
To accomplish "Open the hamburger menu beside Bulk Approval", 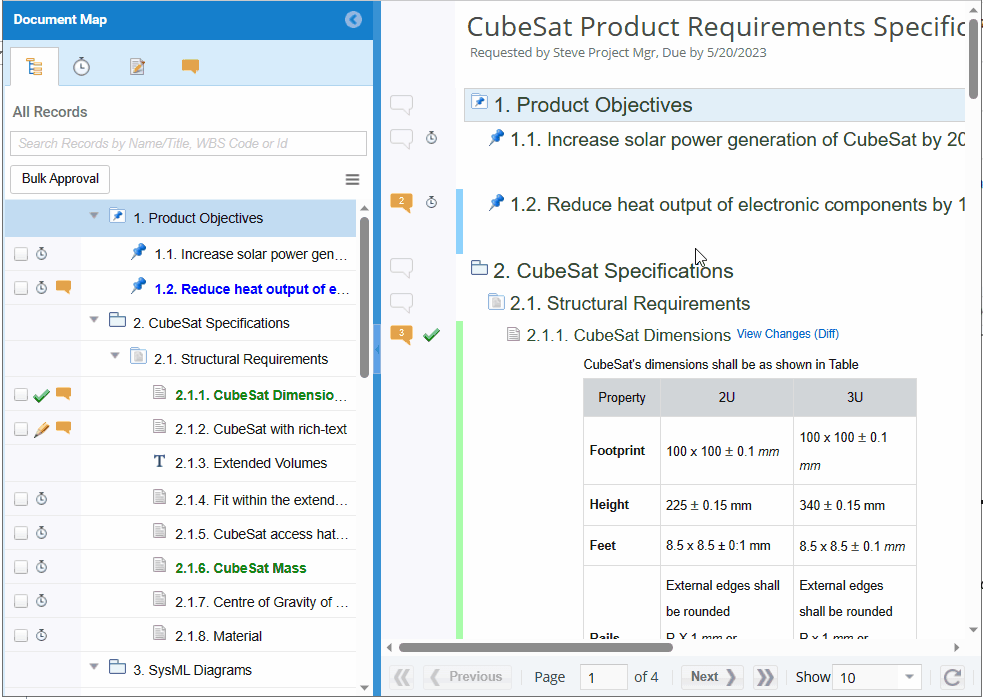I will tap(352, 180).
